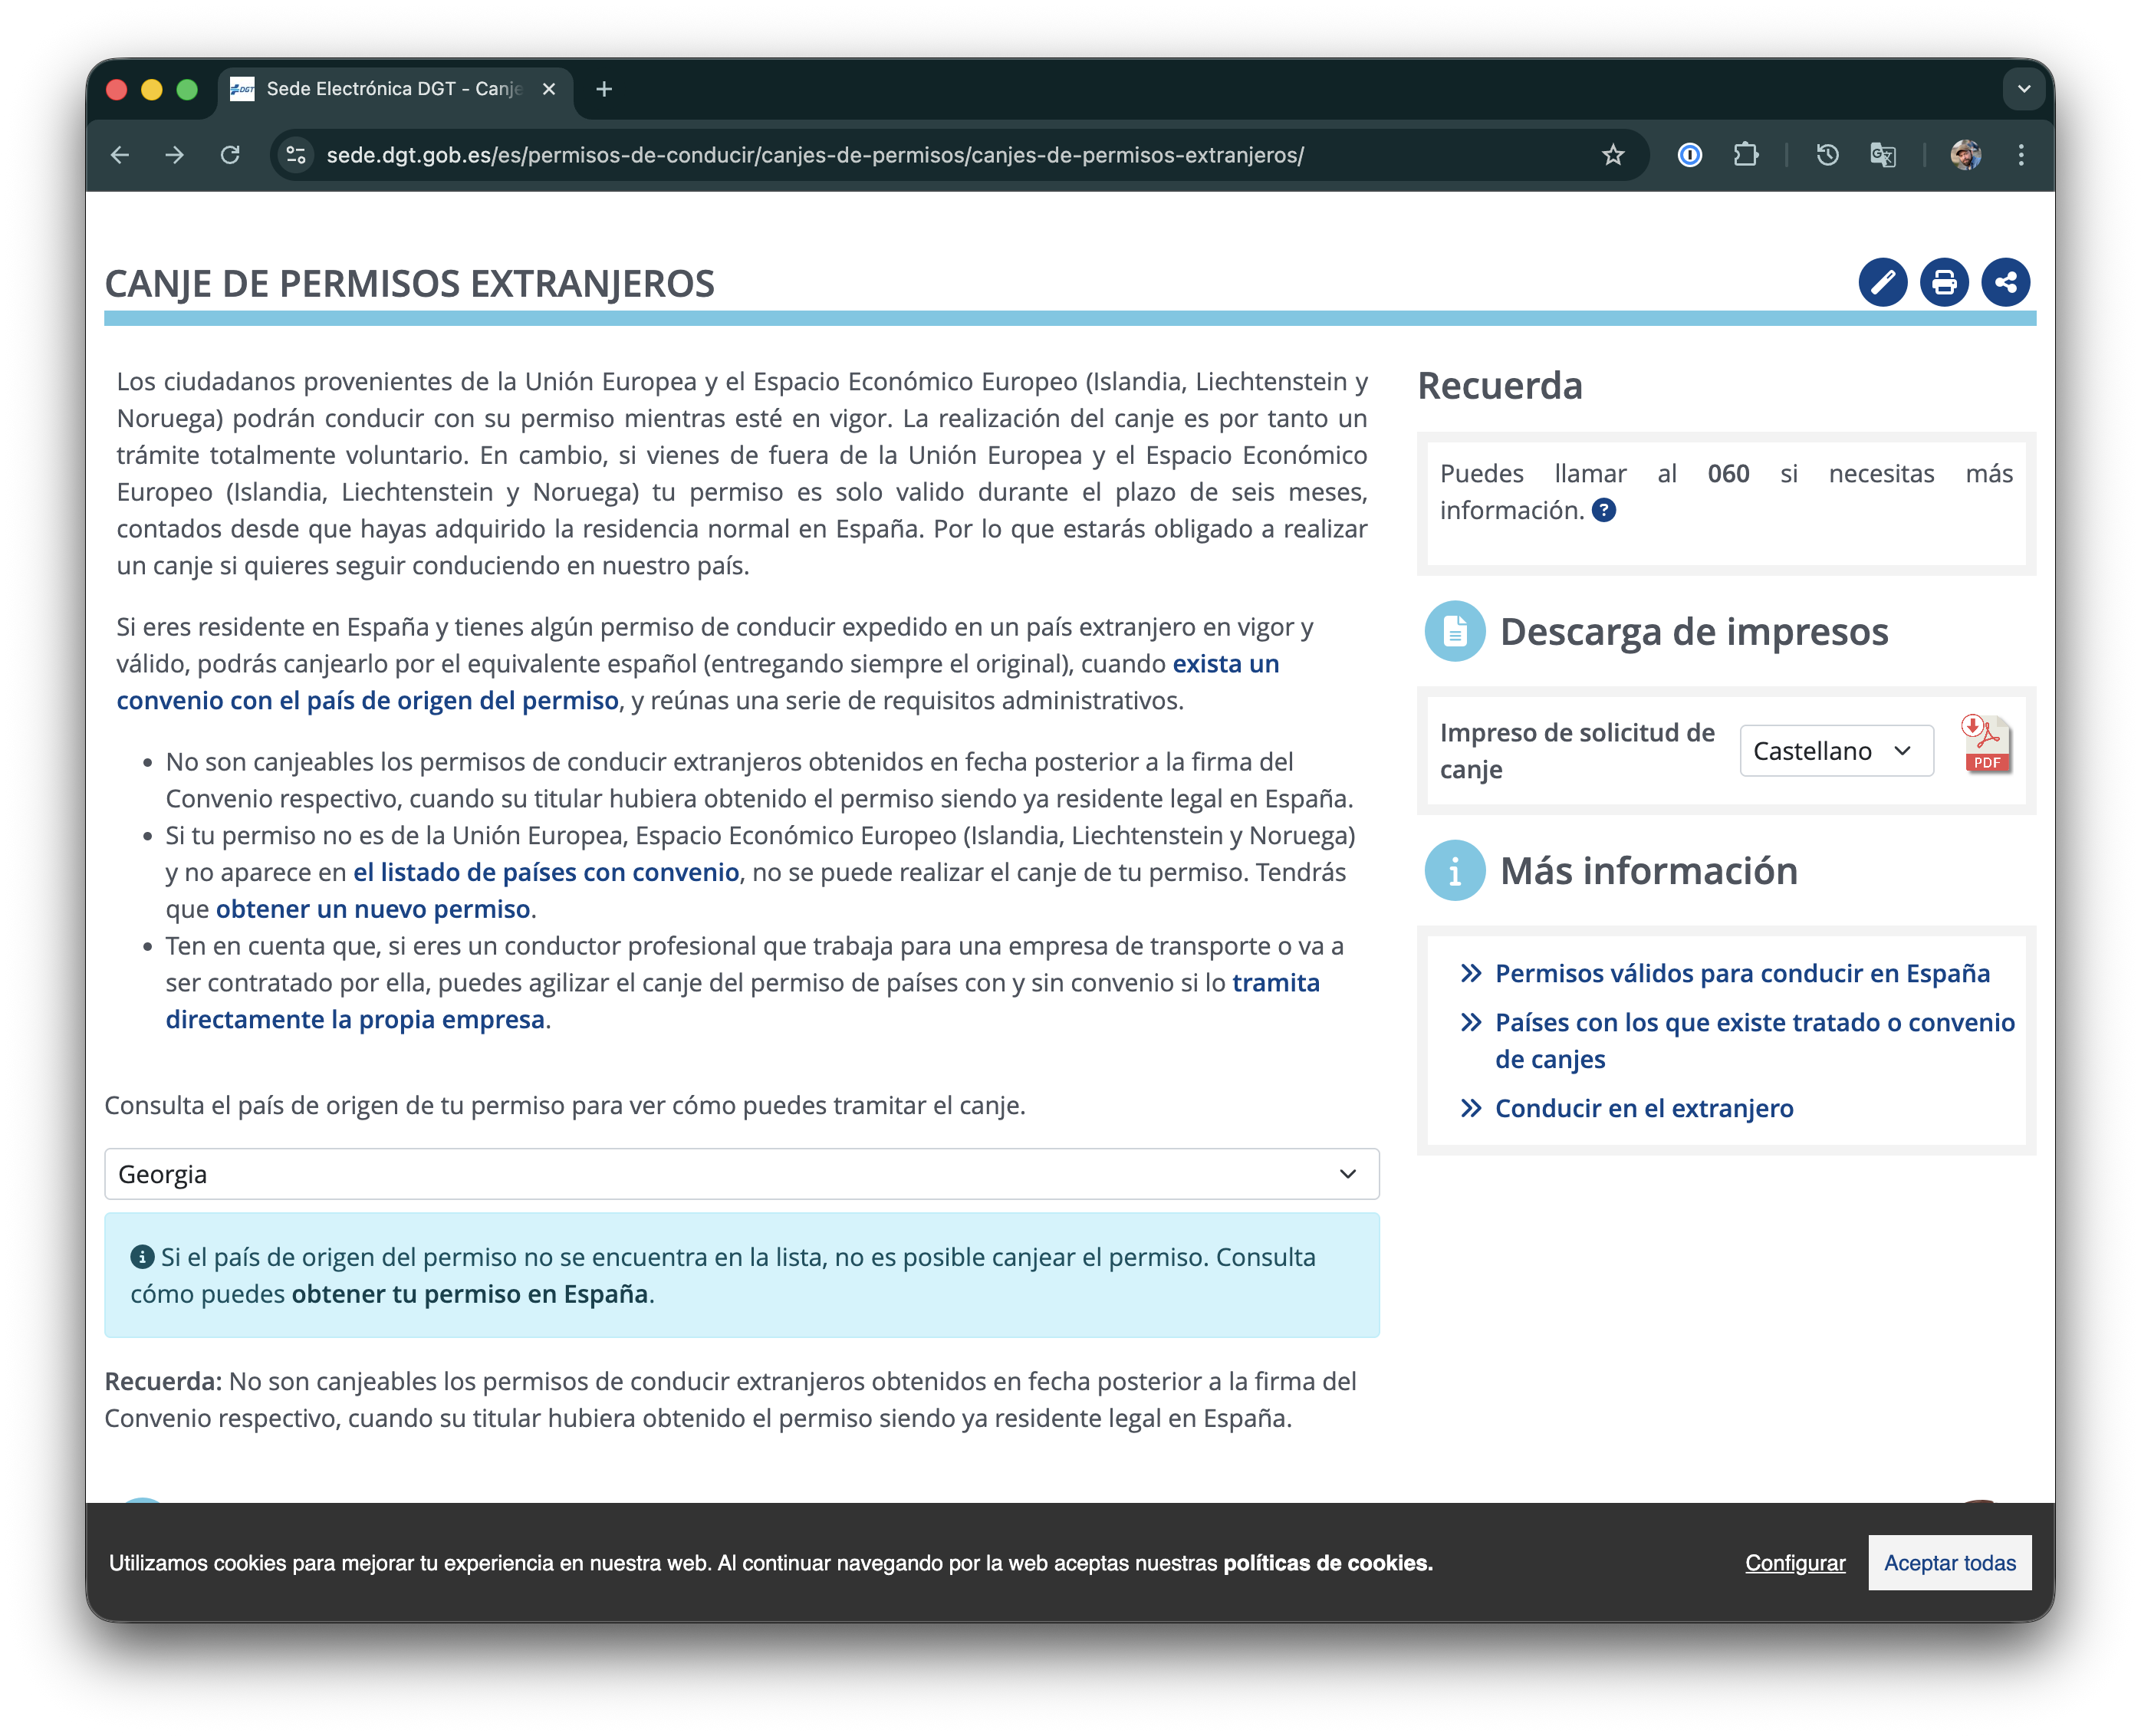Screen dimensions: 2141x1736
Task: Open the 1Password extension icon
Action: tap(1690, 155)
